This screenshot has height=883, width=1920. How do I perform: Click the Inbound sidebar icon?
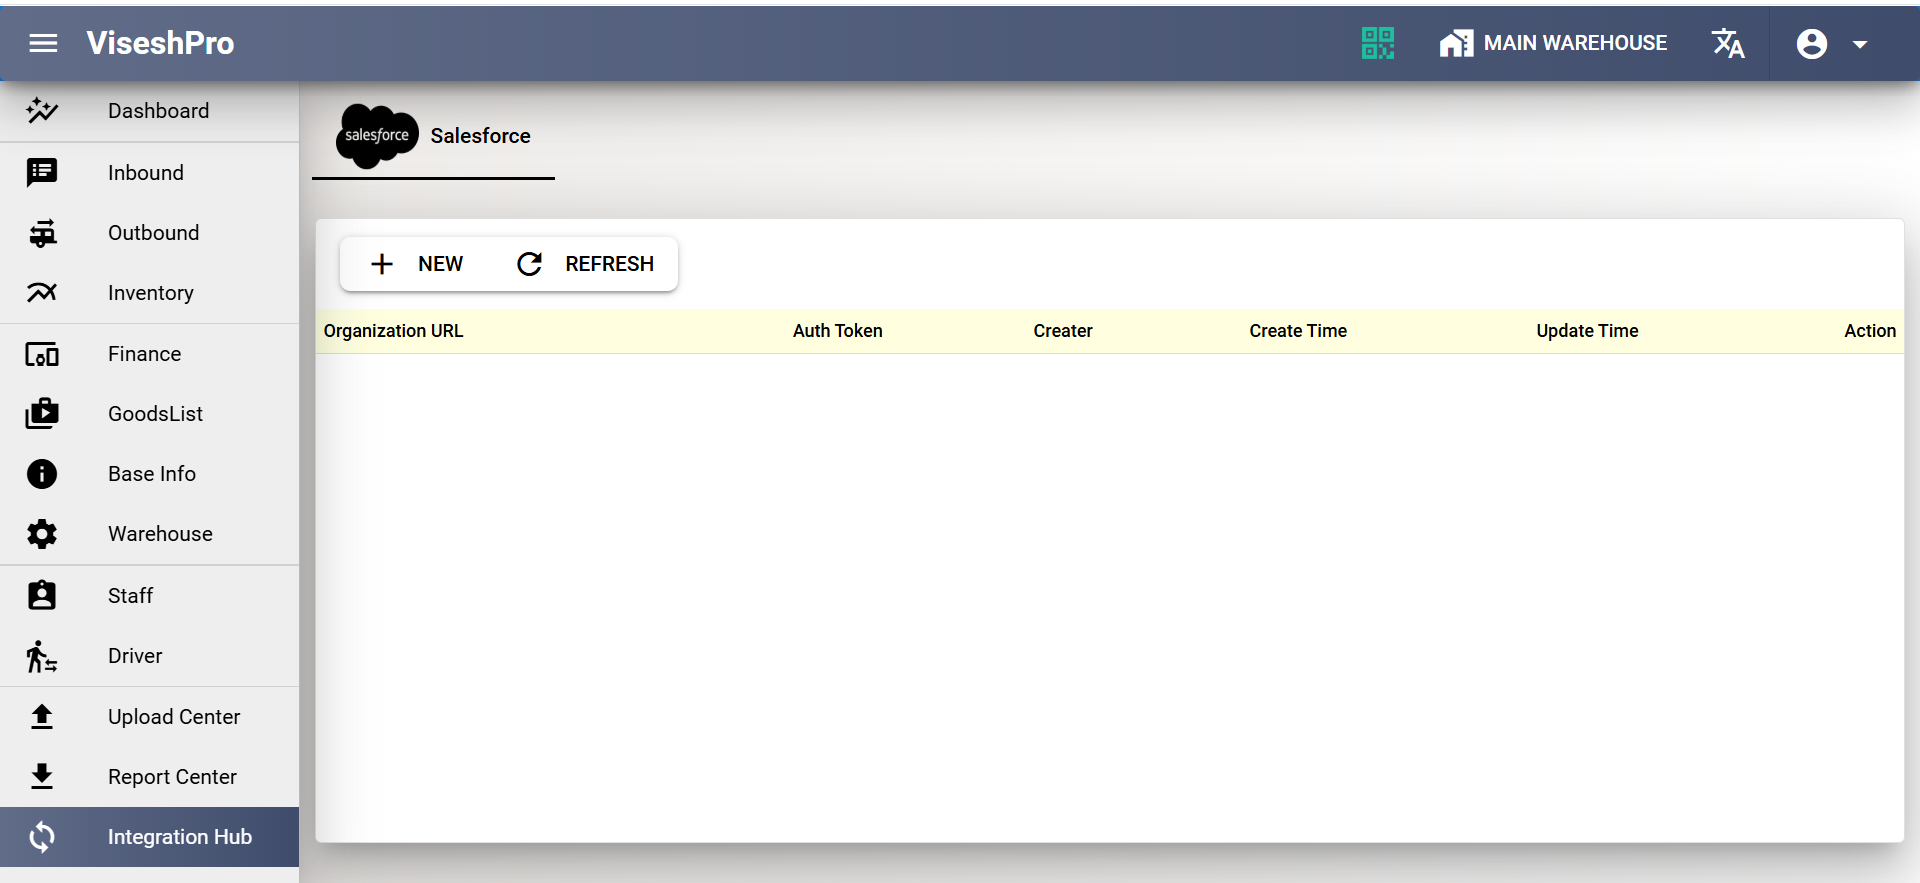(x=42, y=173)
